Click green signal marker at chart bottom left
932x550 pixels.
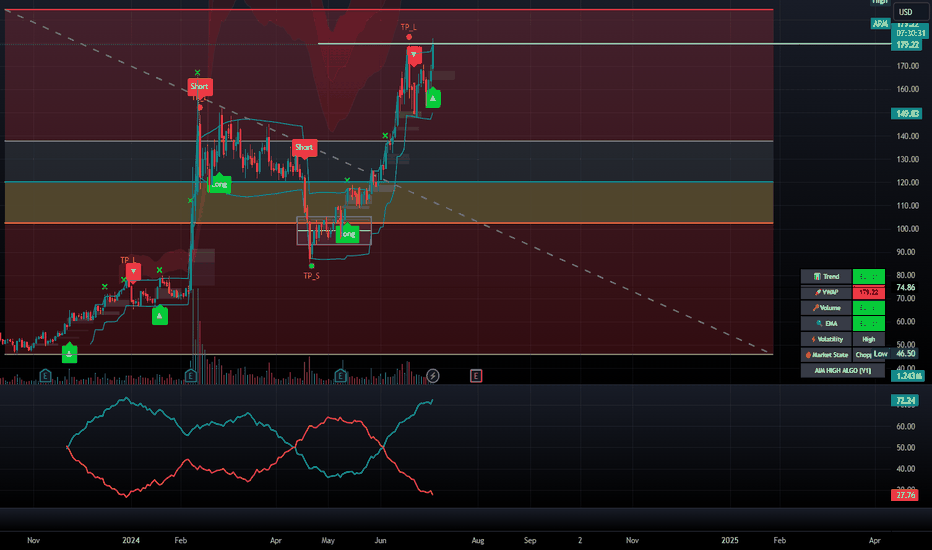[x=70, y=354]
